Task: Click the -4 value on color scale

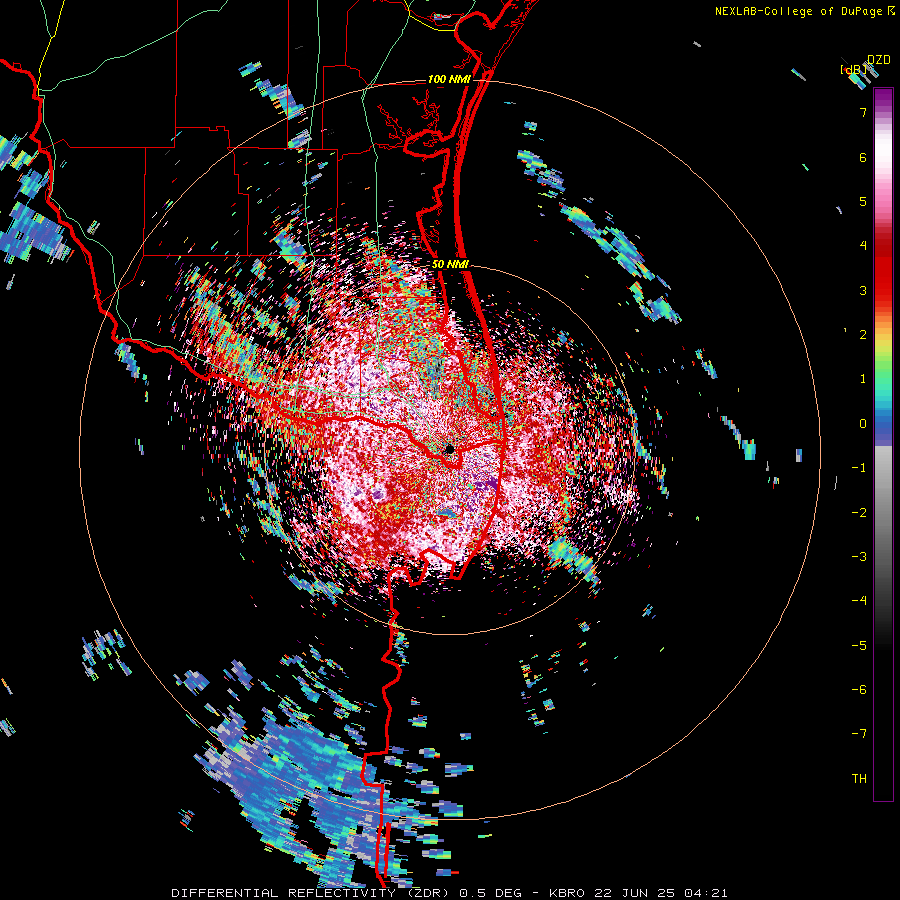Action: pos(859,601)
